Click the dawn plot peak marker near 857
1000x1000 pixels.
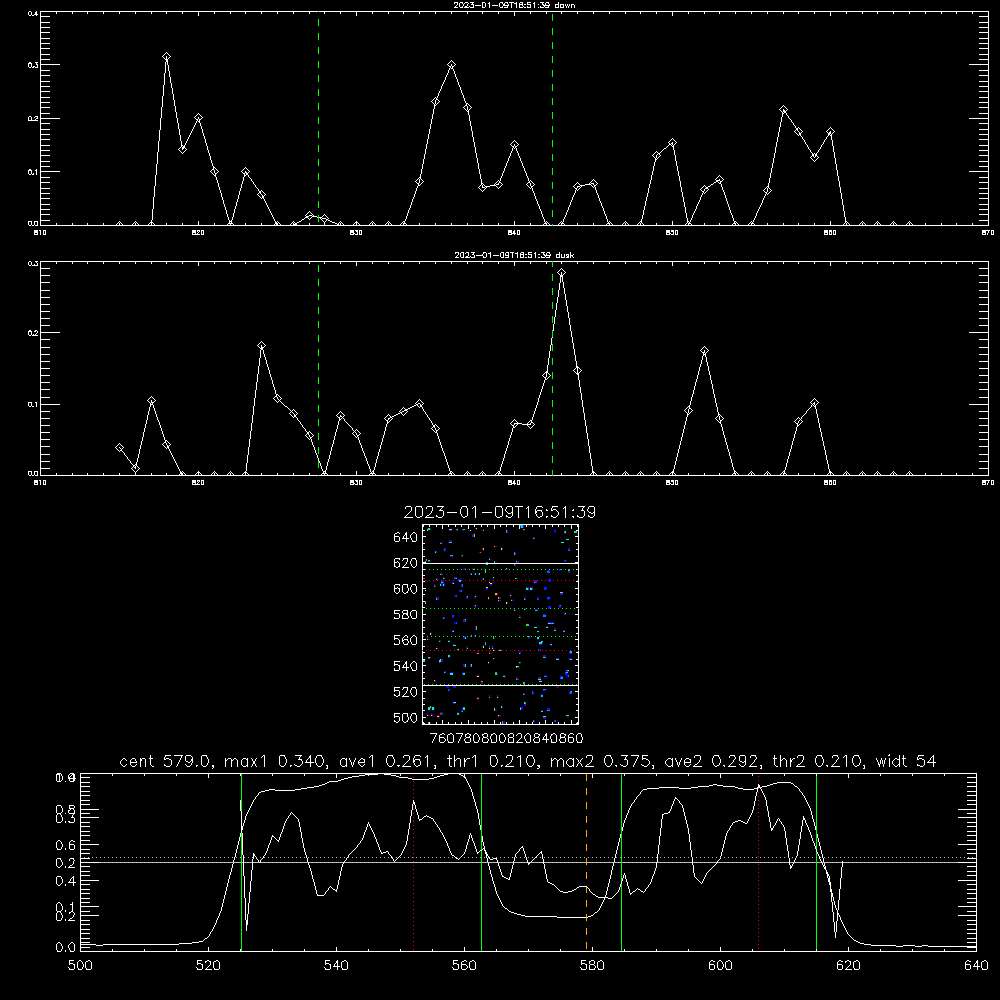click(x=784, y=110)
